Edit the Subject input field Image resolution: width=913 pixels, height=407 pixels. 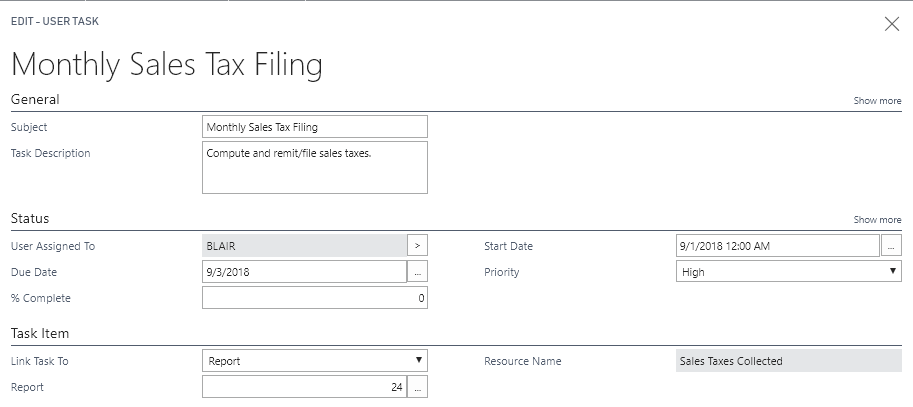pos(314,127)
